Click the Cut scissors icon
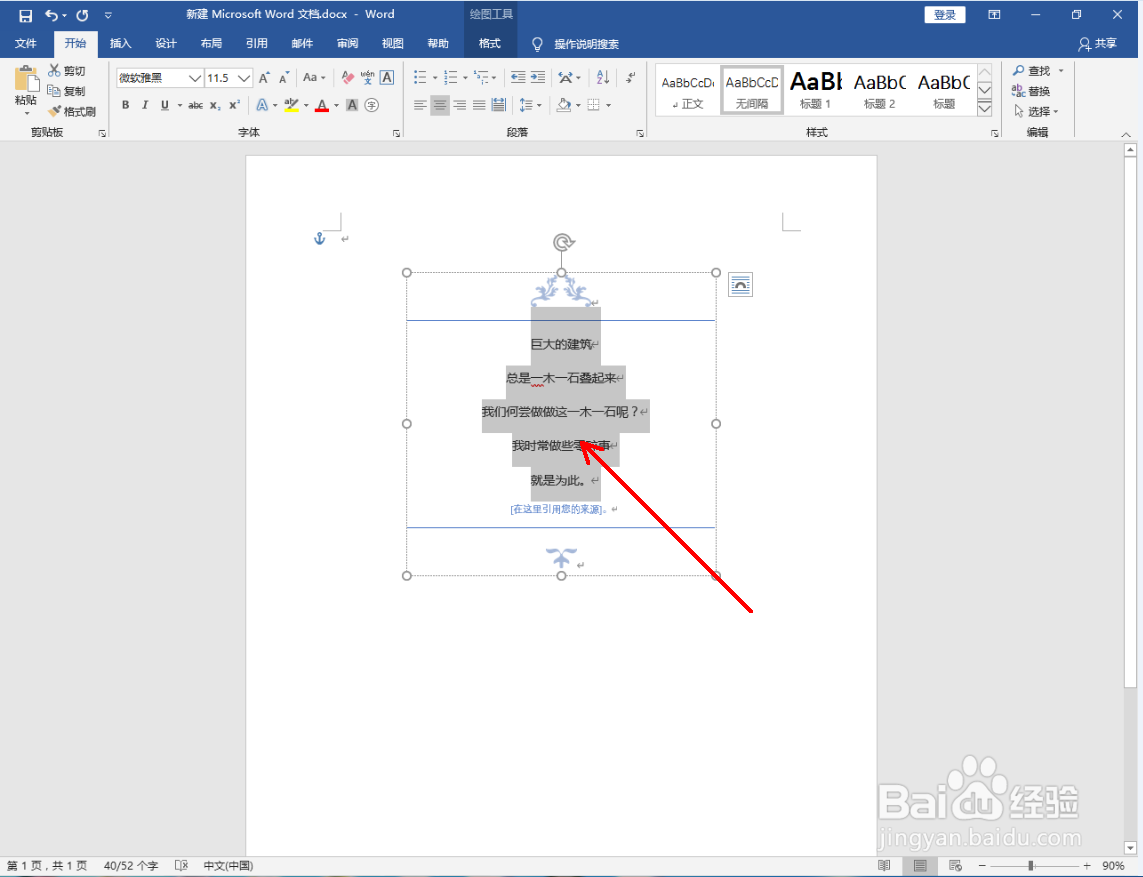The width and height of the screenshot is (1143, 877). point(56,70)
